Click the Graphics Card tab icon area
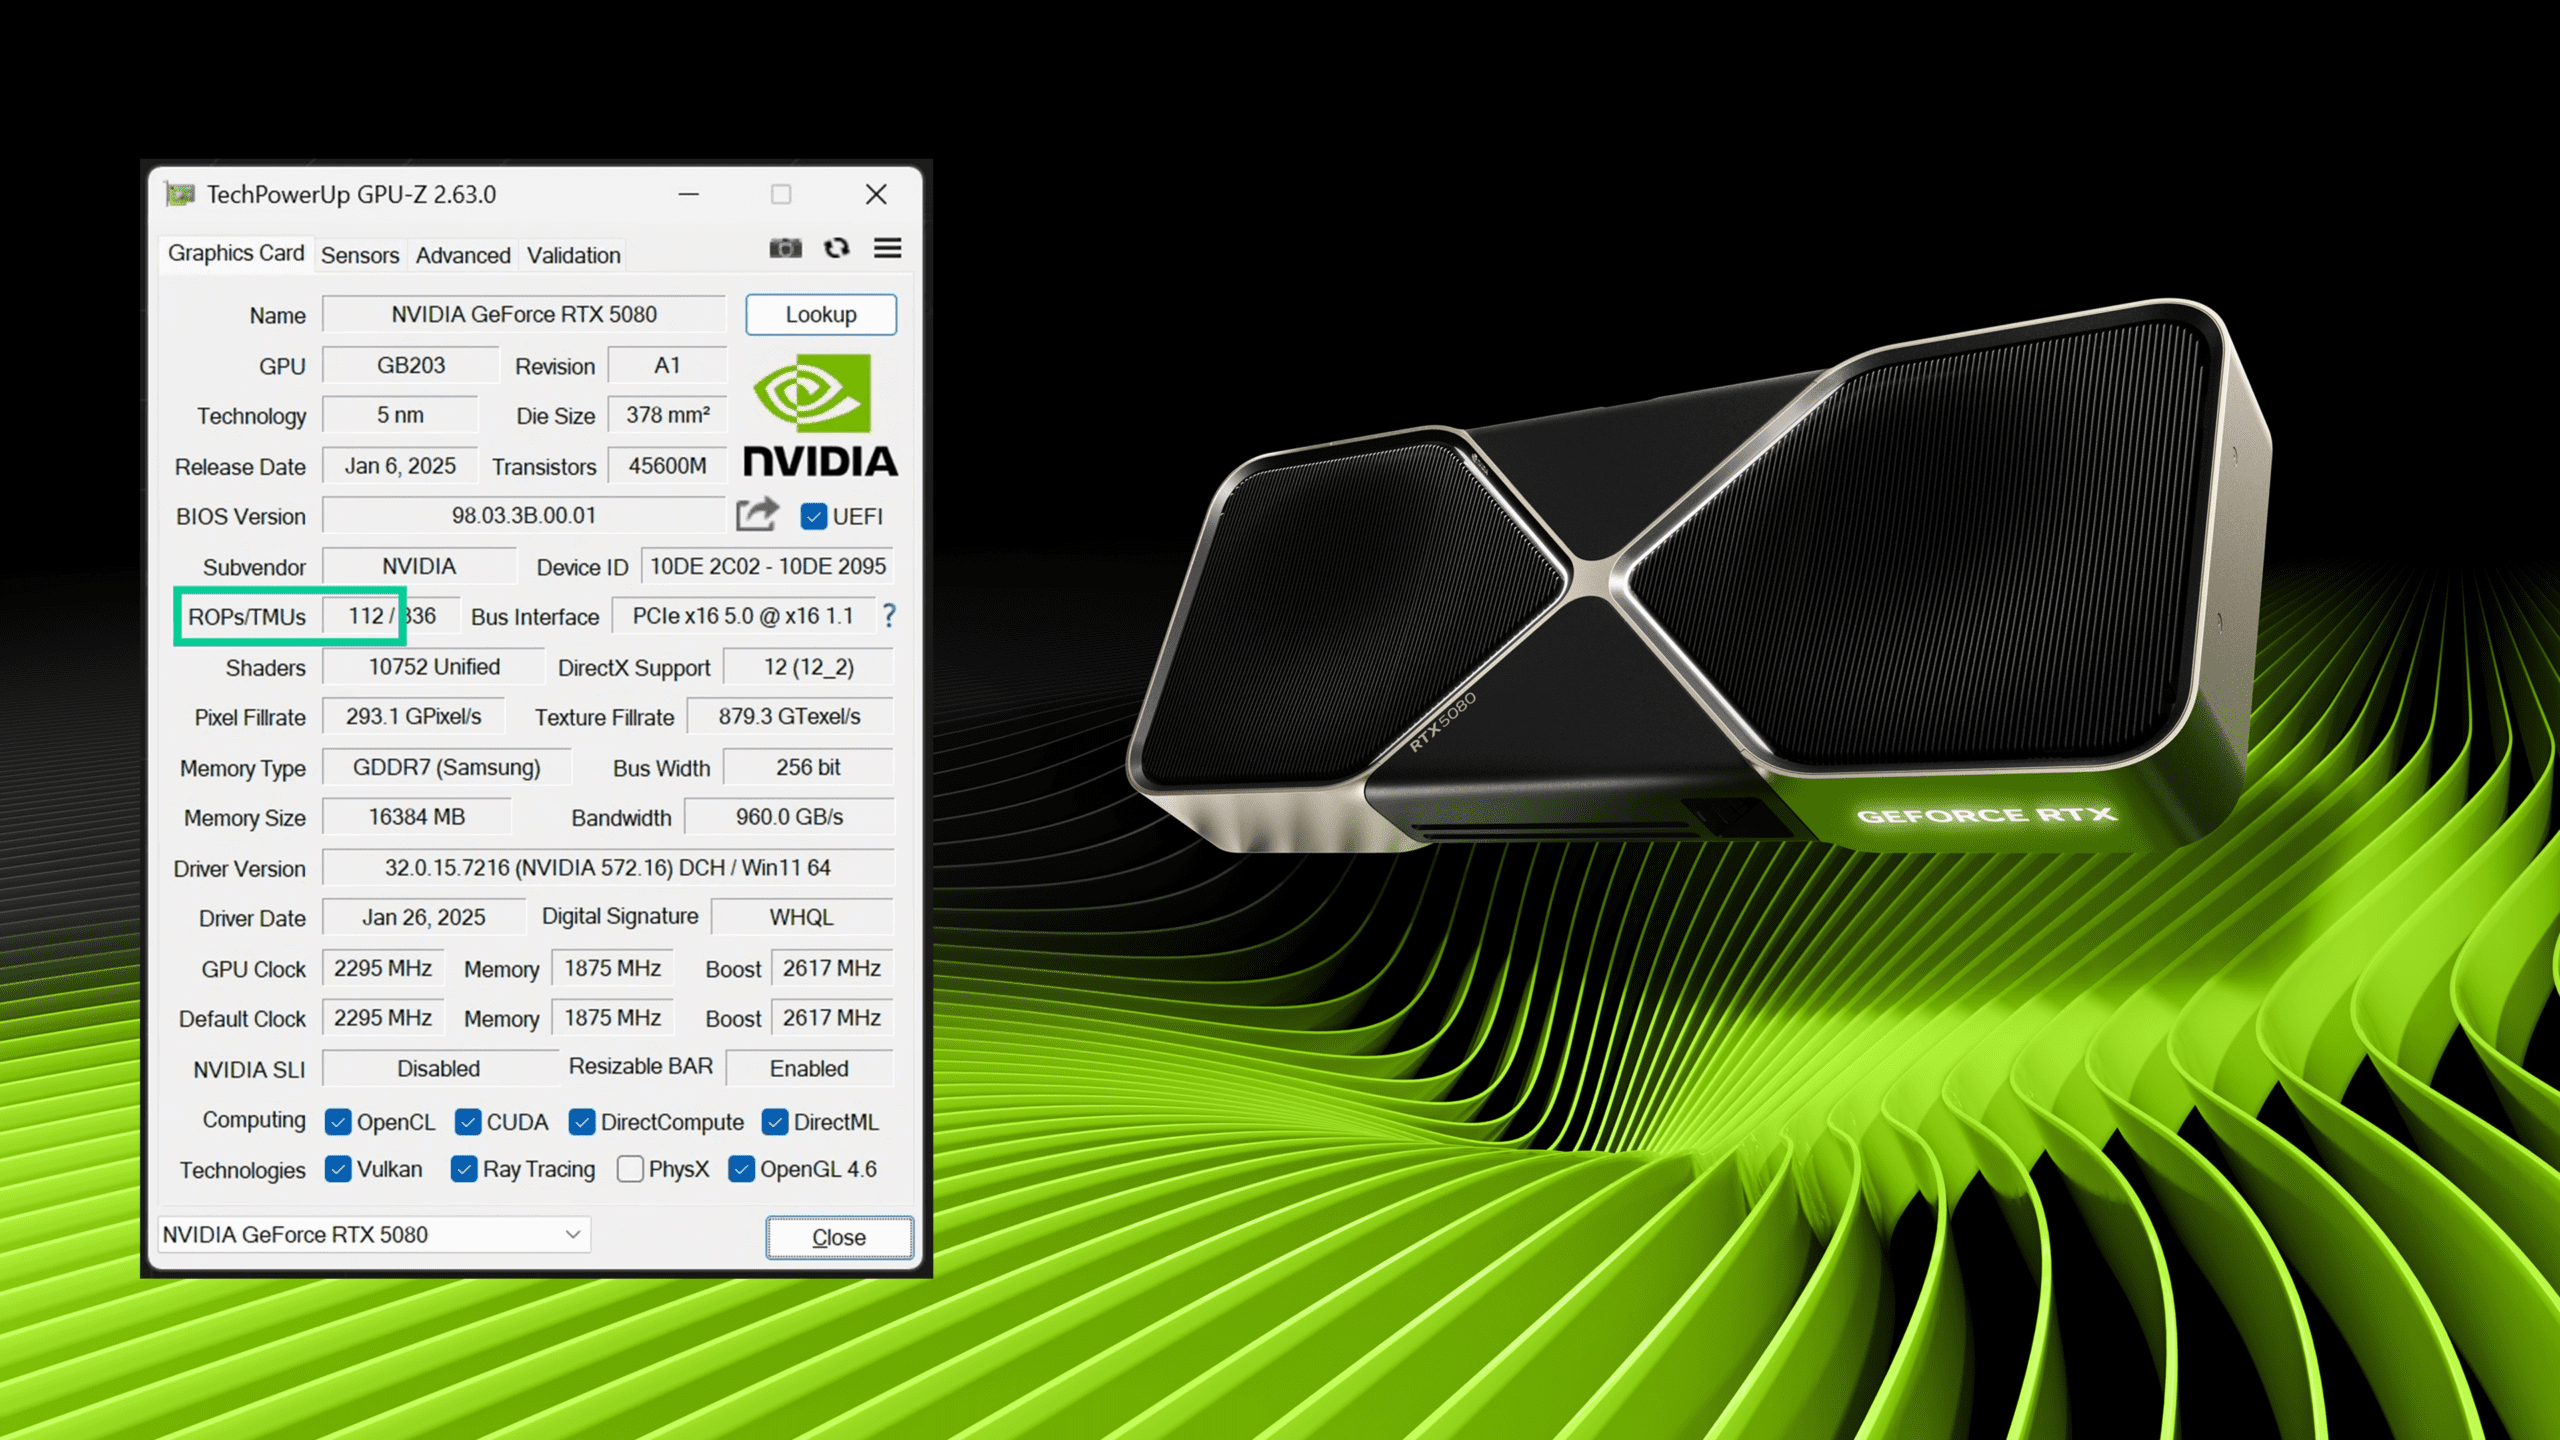Screen dimensions: 2560x1440 point(236,254)
